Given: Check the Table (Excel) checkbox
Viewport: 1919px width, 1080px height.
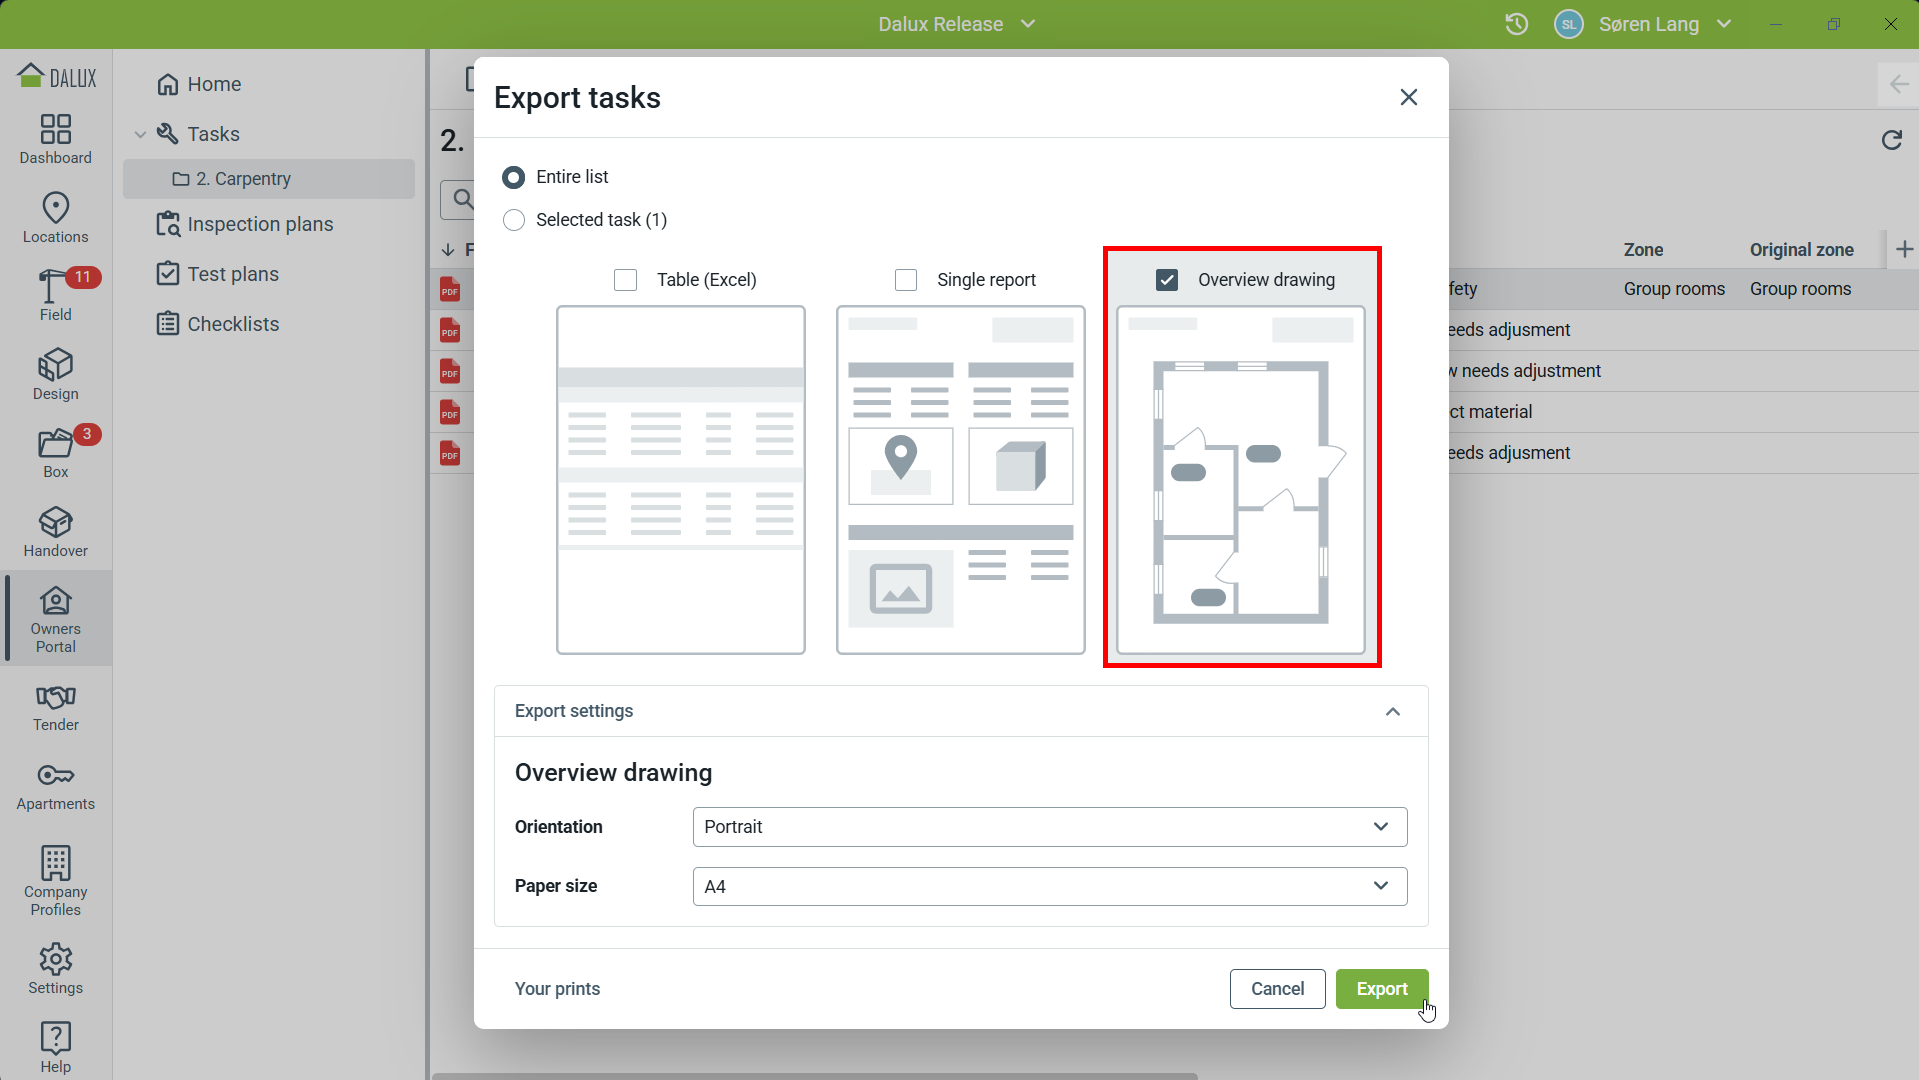Looking at the screenshot, I should 626,280.
